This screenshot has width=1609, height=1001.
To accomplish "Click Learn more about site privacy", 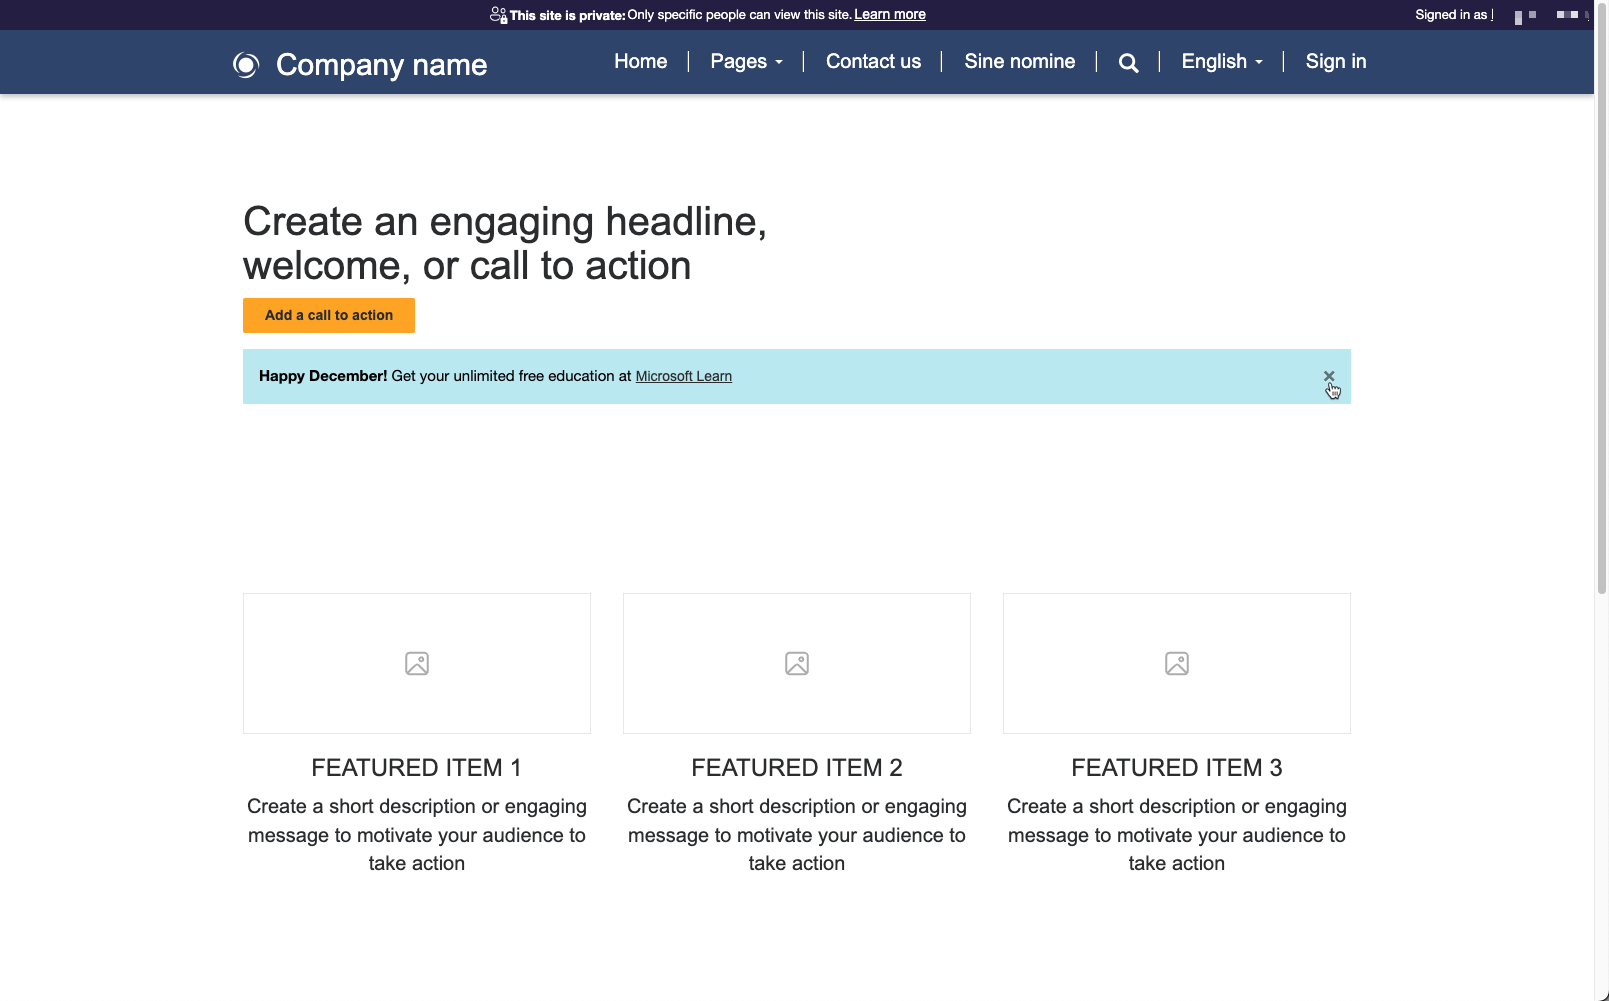I will click(x=889, y=14).
